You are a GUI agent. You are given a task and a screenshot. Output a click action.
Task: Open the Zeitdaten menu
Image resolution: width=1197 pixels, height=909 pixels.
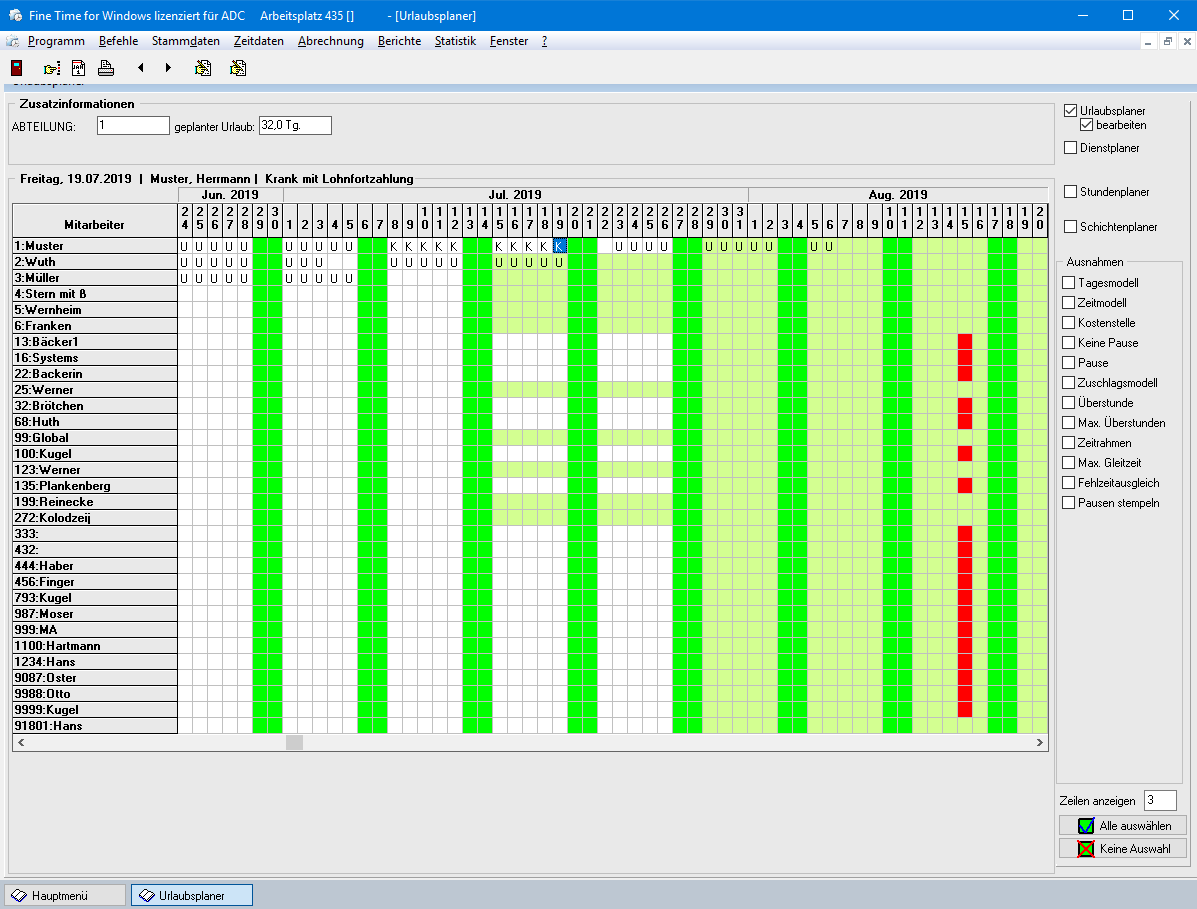[x=259, y=41]
